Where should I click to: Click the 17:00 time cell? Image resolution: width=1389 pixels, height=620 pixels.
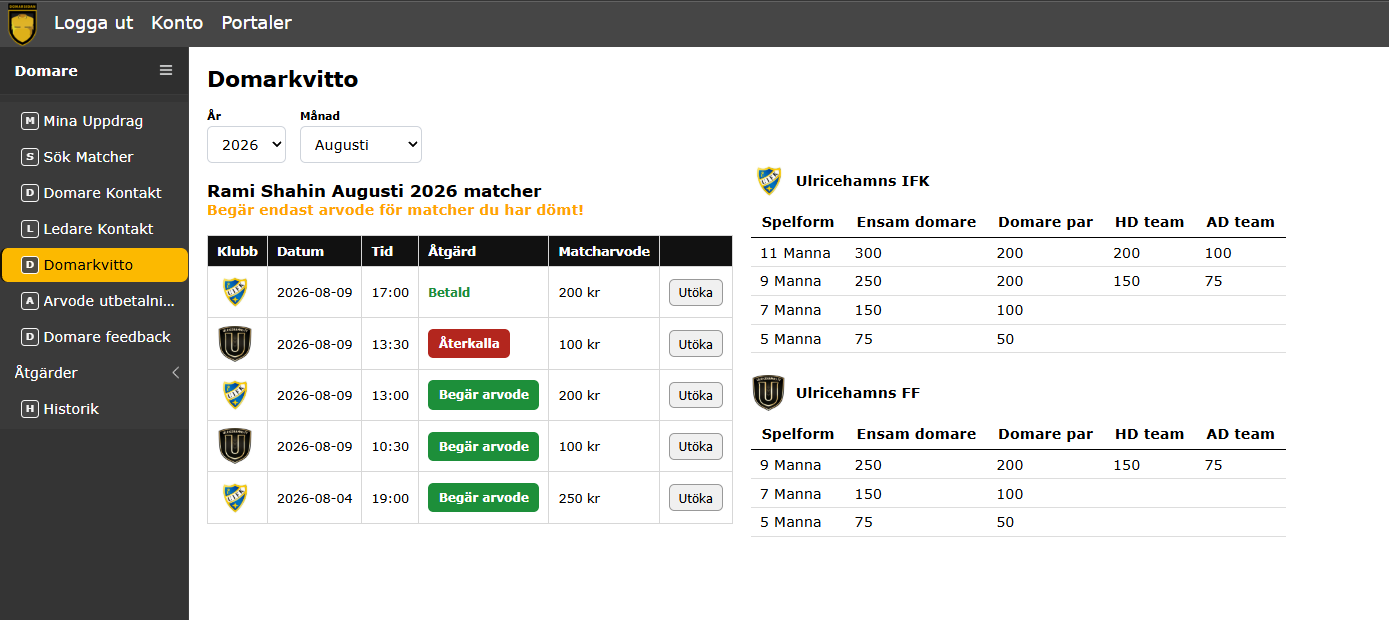click(390, 293)
